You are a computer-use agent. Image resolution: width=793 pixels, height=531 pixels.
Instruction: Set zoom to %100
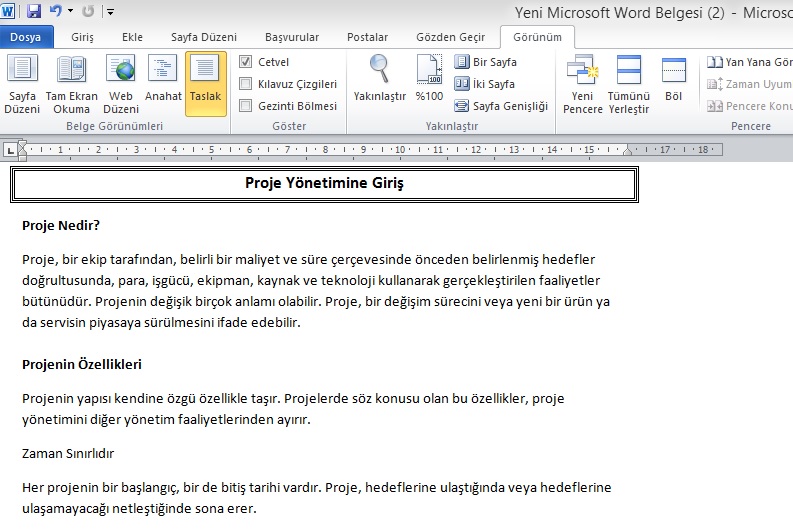click(x=429, y=80)
